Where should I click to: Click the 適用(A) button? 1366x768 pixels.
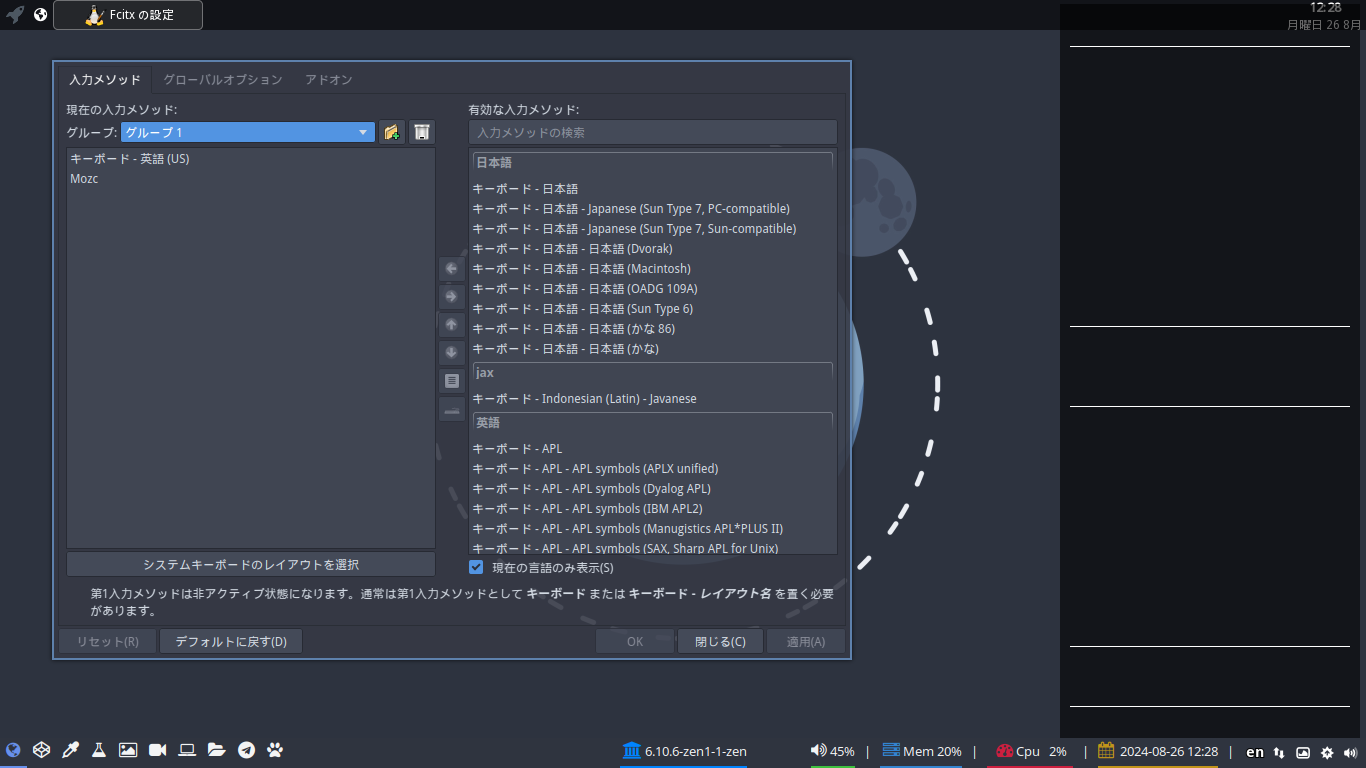[806, 641]
